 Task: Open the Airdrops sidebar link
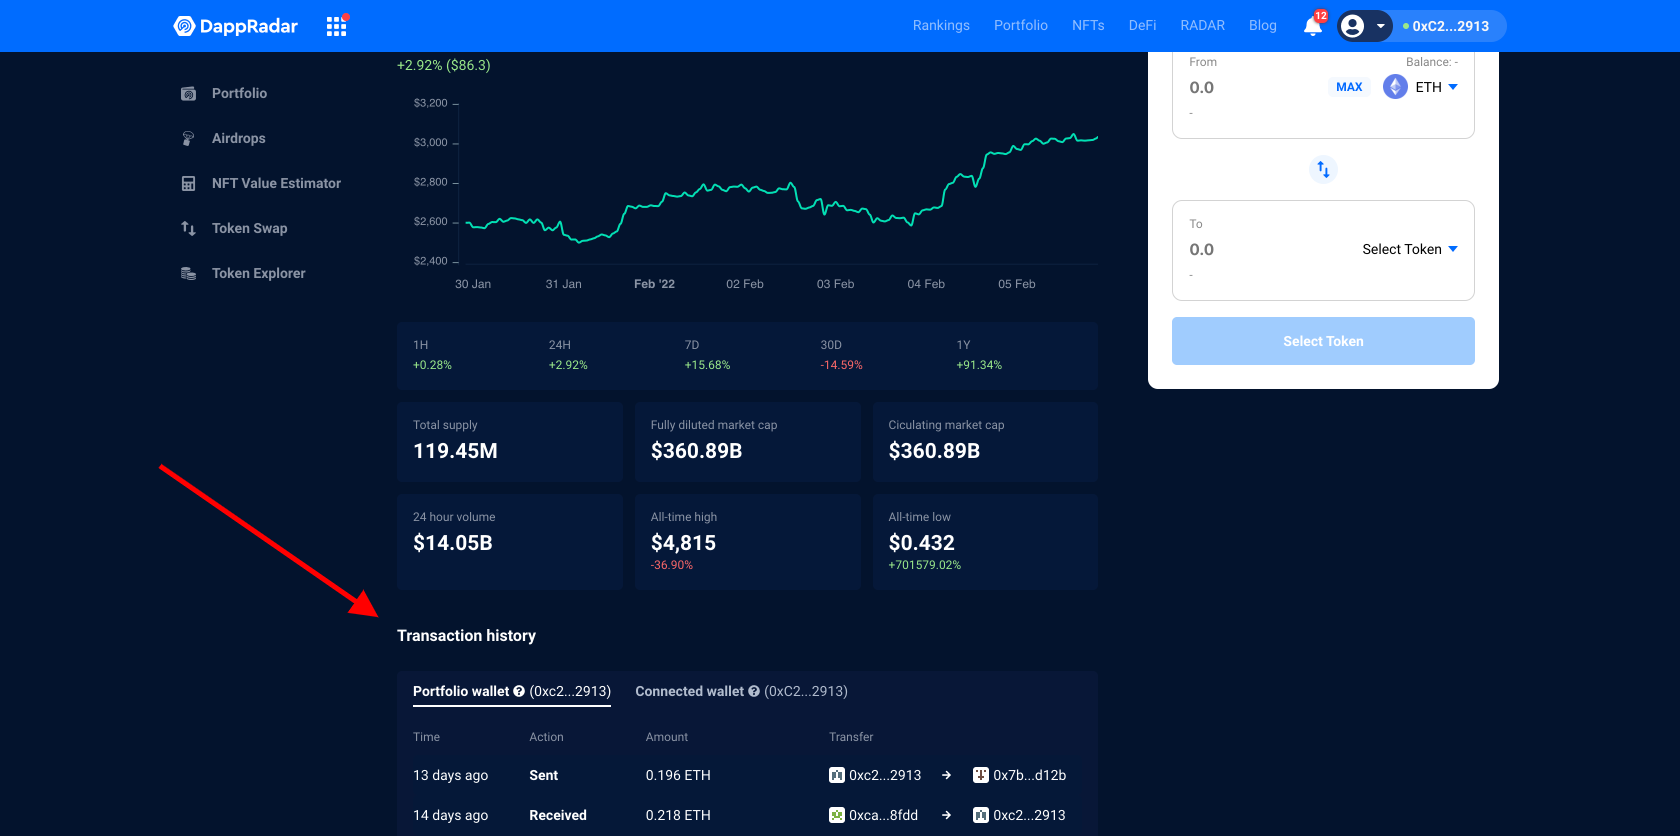pos(238,138)
